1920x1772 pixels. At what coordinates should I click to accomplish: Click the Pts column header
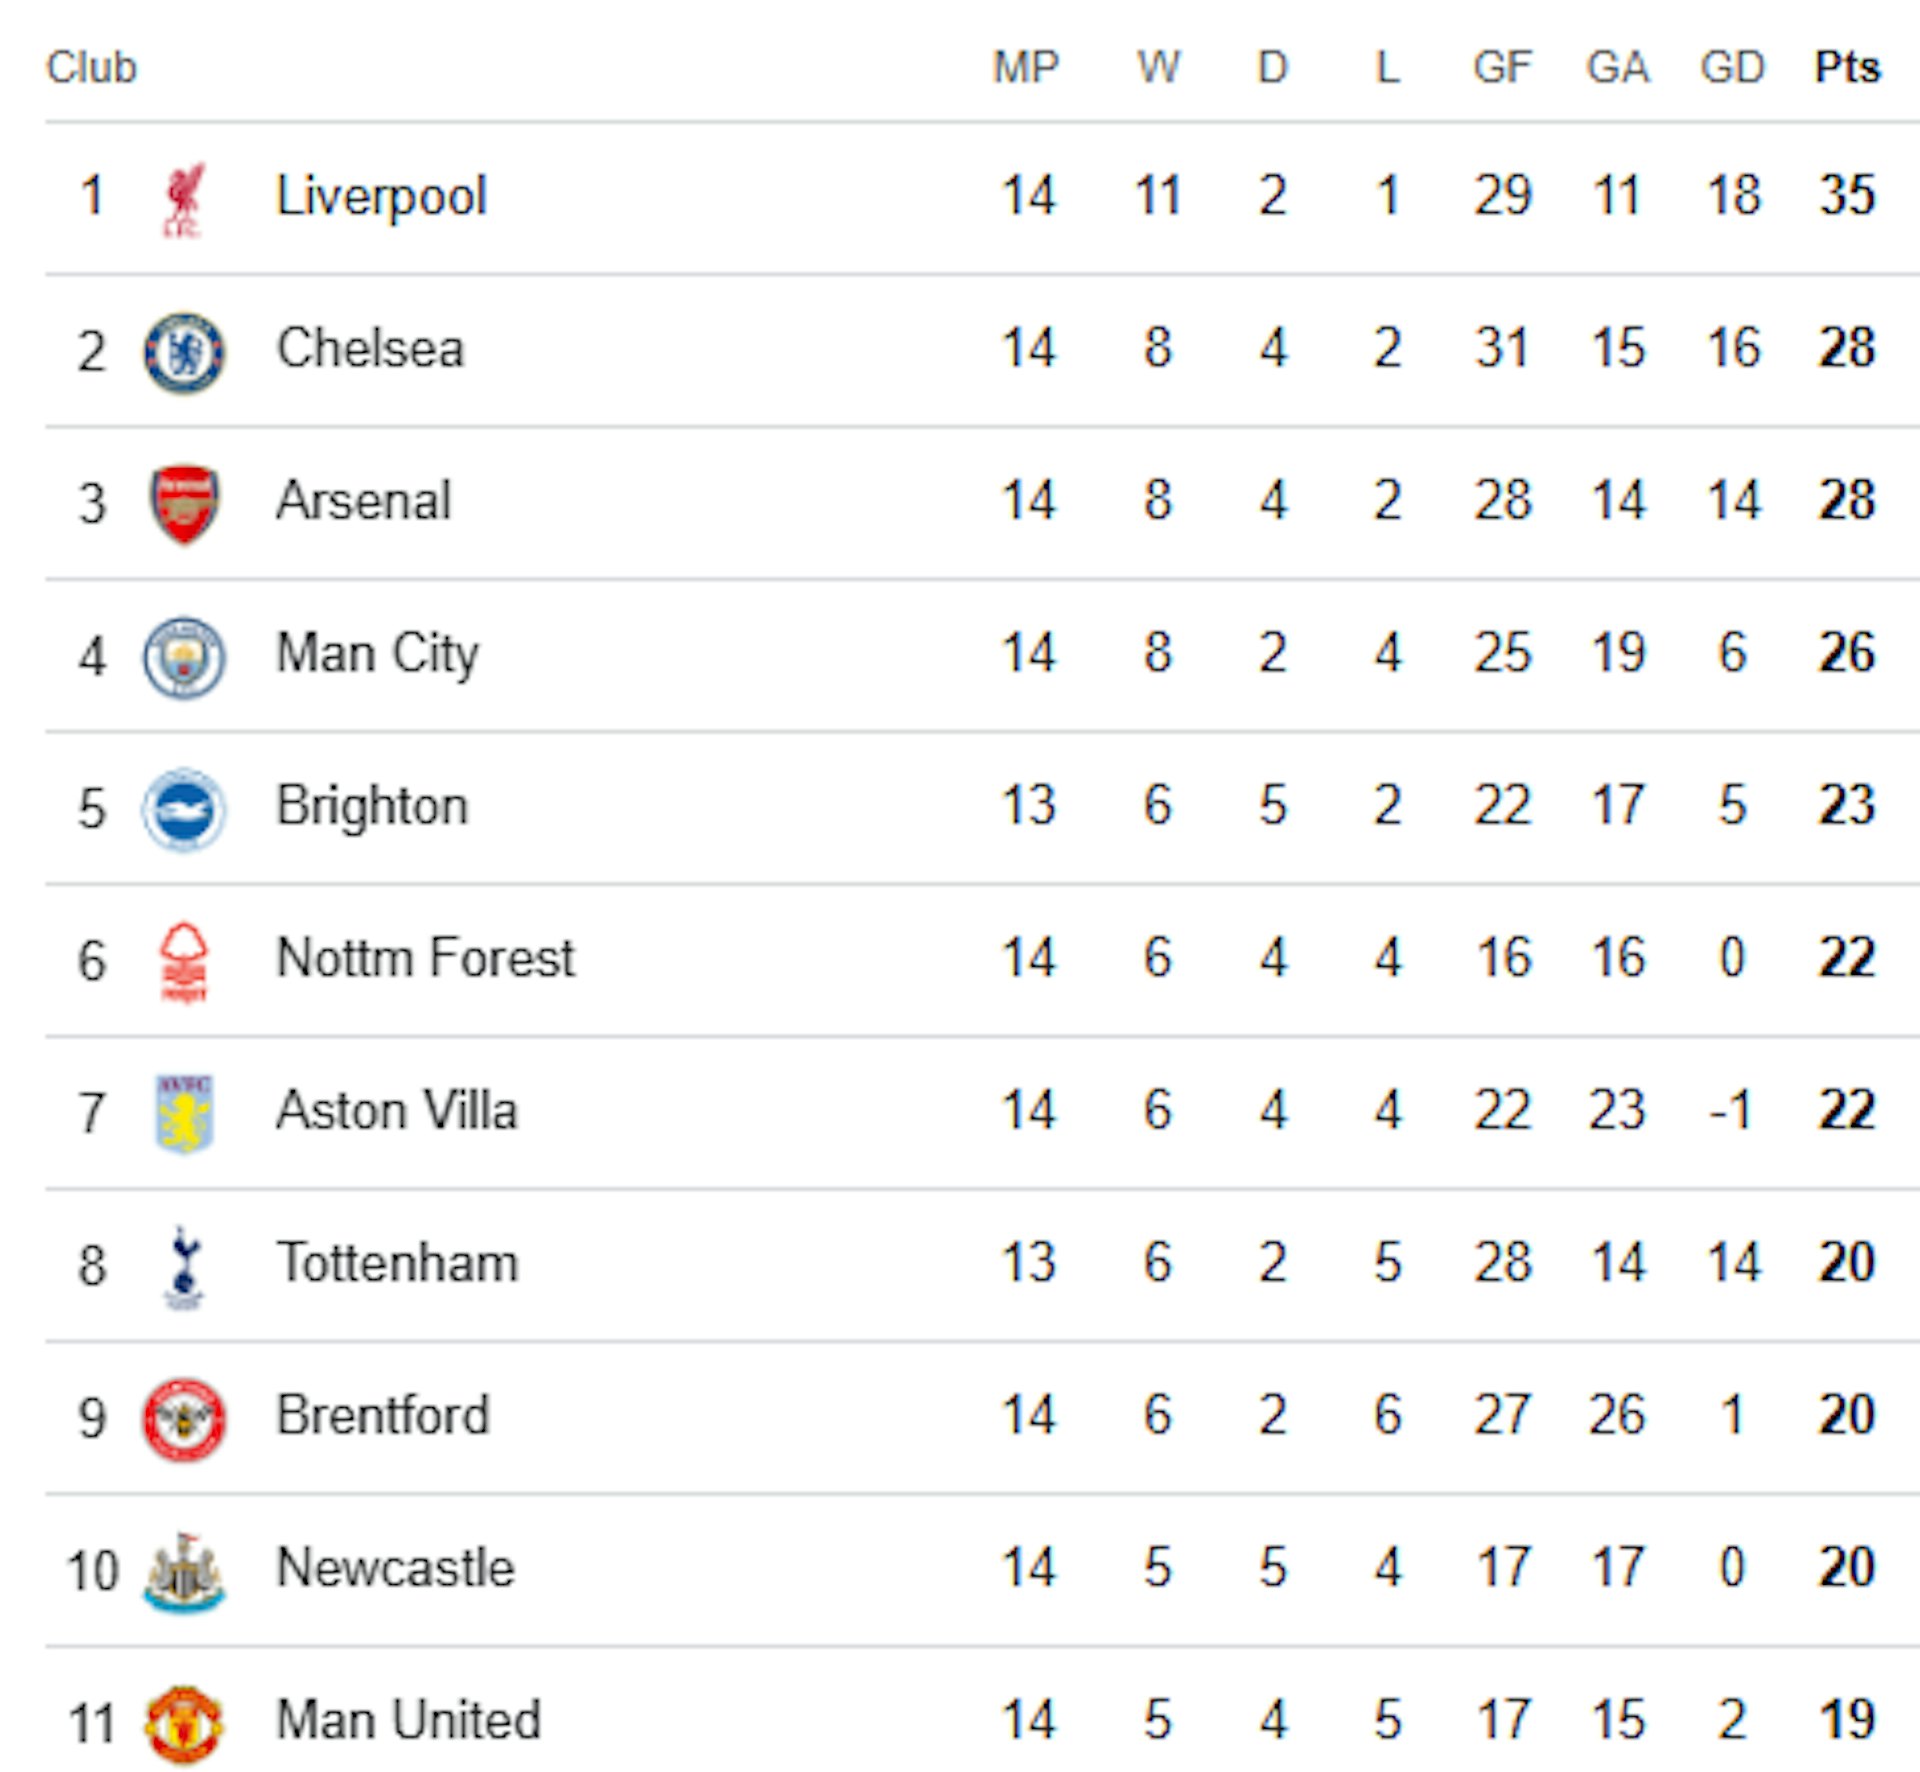coord(1847,68)
